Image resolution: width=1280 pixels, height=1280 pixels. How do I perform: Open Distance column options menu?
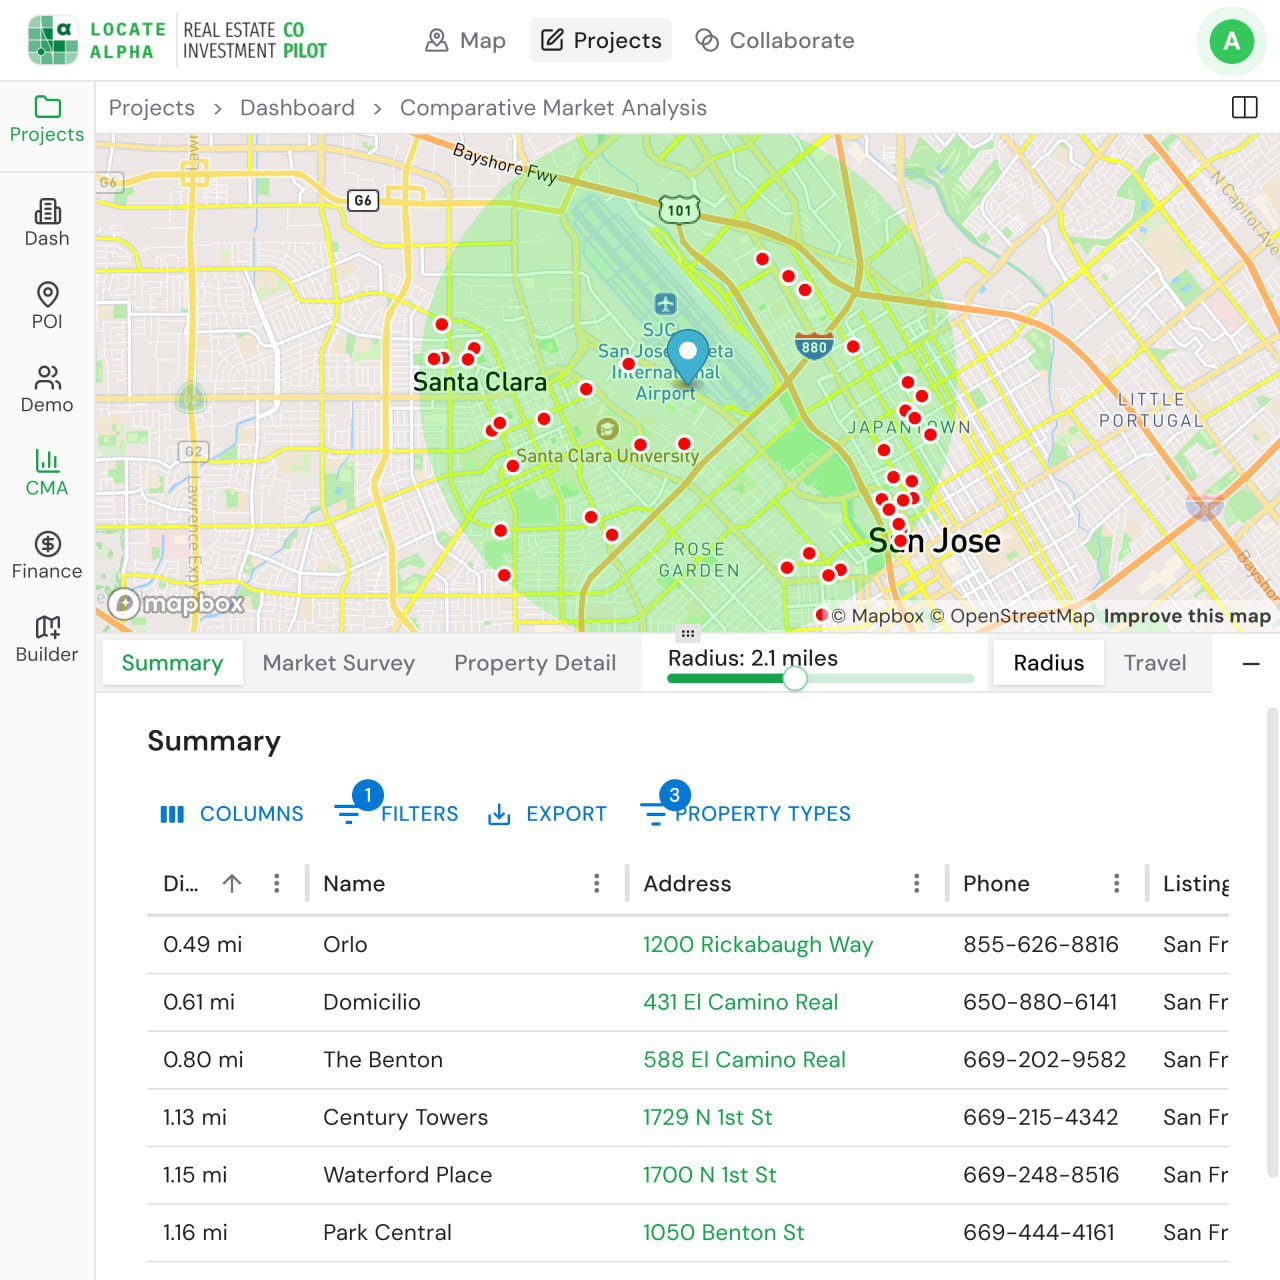coord(277,883)
